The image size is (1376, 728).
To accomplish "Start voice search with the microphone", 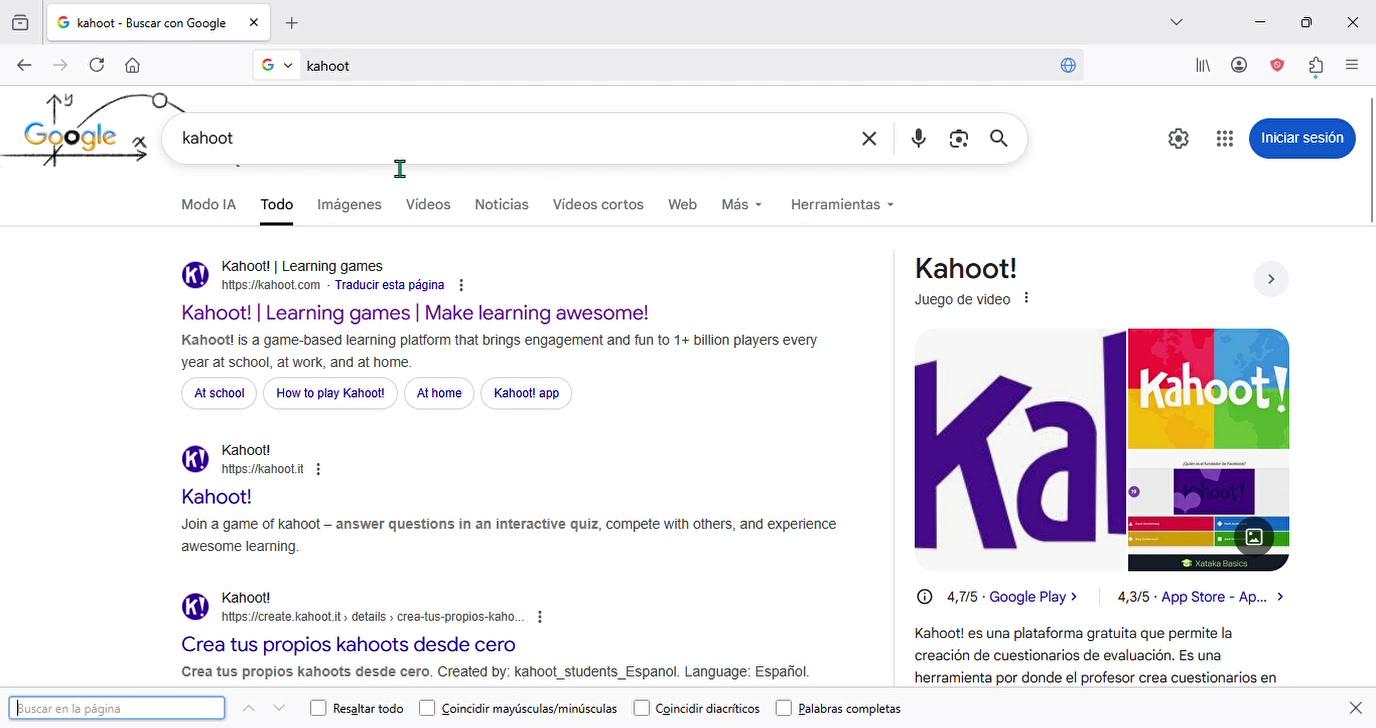I will [x=918, y=138].
